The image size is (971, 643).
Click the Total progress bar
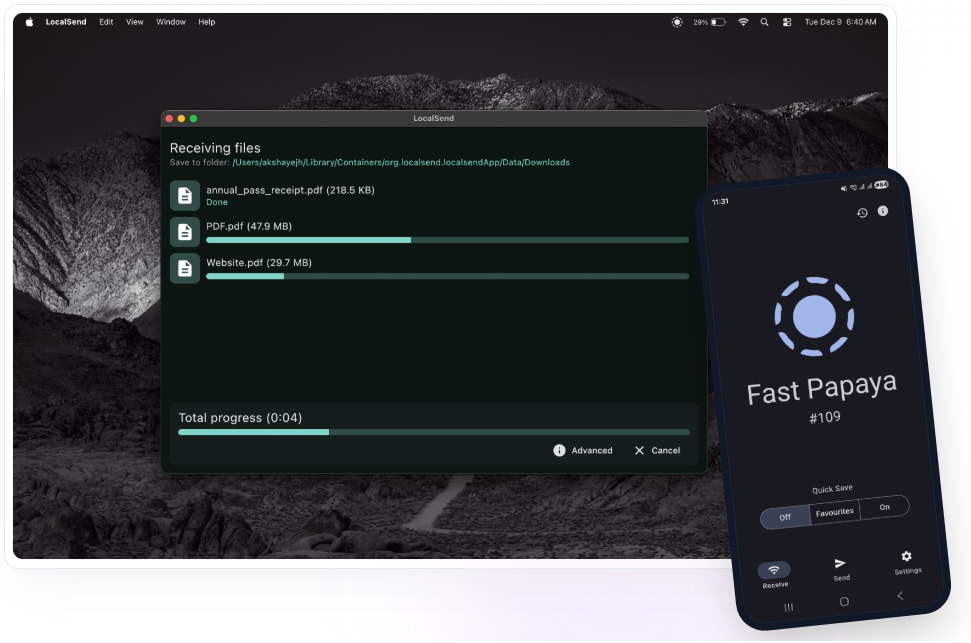(x=433, y=432)
